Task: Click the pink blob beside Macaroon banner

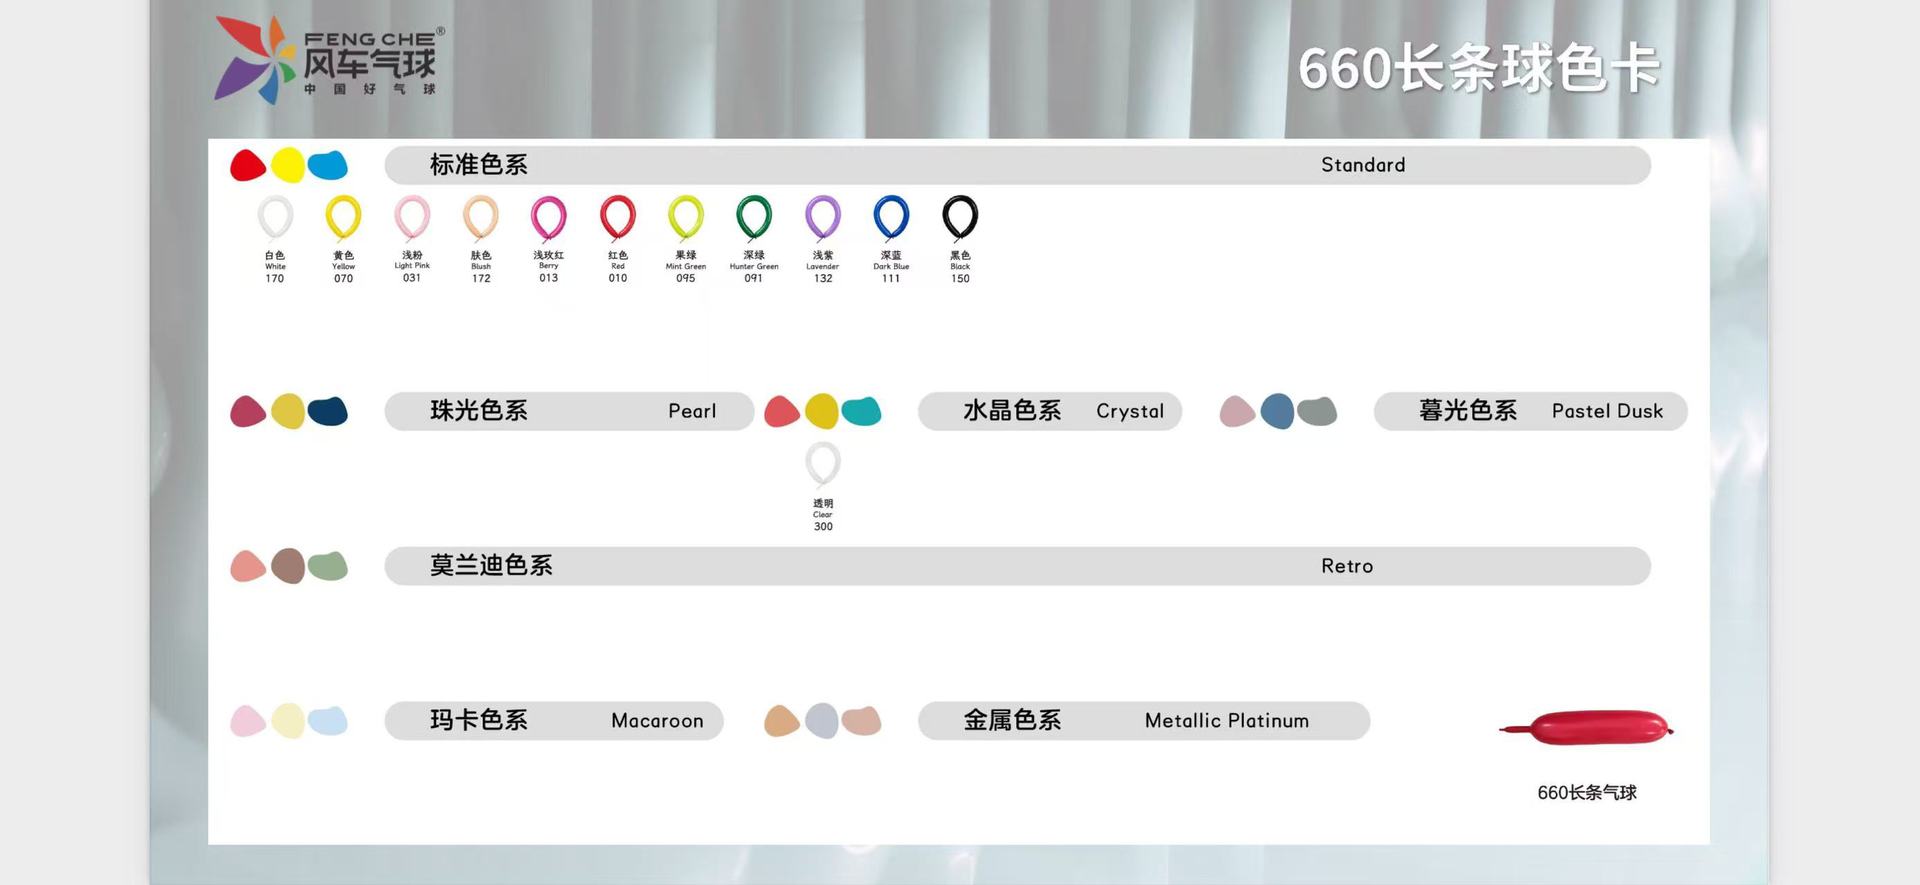Action: (x=248, y=721)
